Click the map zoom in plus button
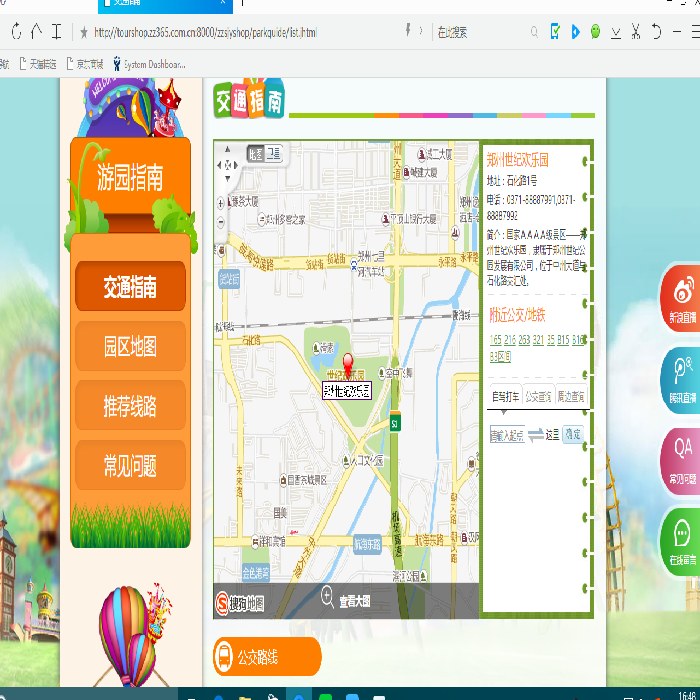 point(221,203)
